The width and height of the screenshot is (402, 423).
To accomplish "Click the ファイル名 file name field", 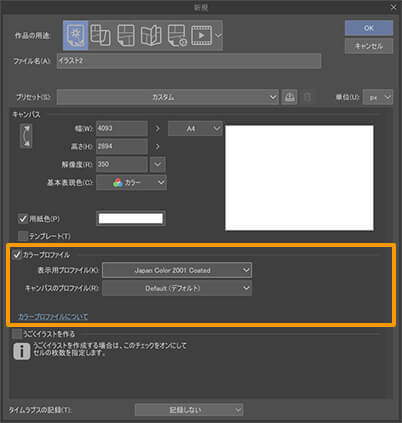I will pyautogui.click(x=189, y=61).
